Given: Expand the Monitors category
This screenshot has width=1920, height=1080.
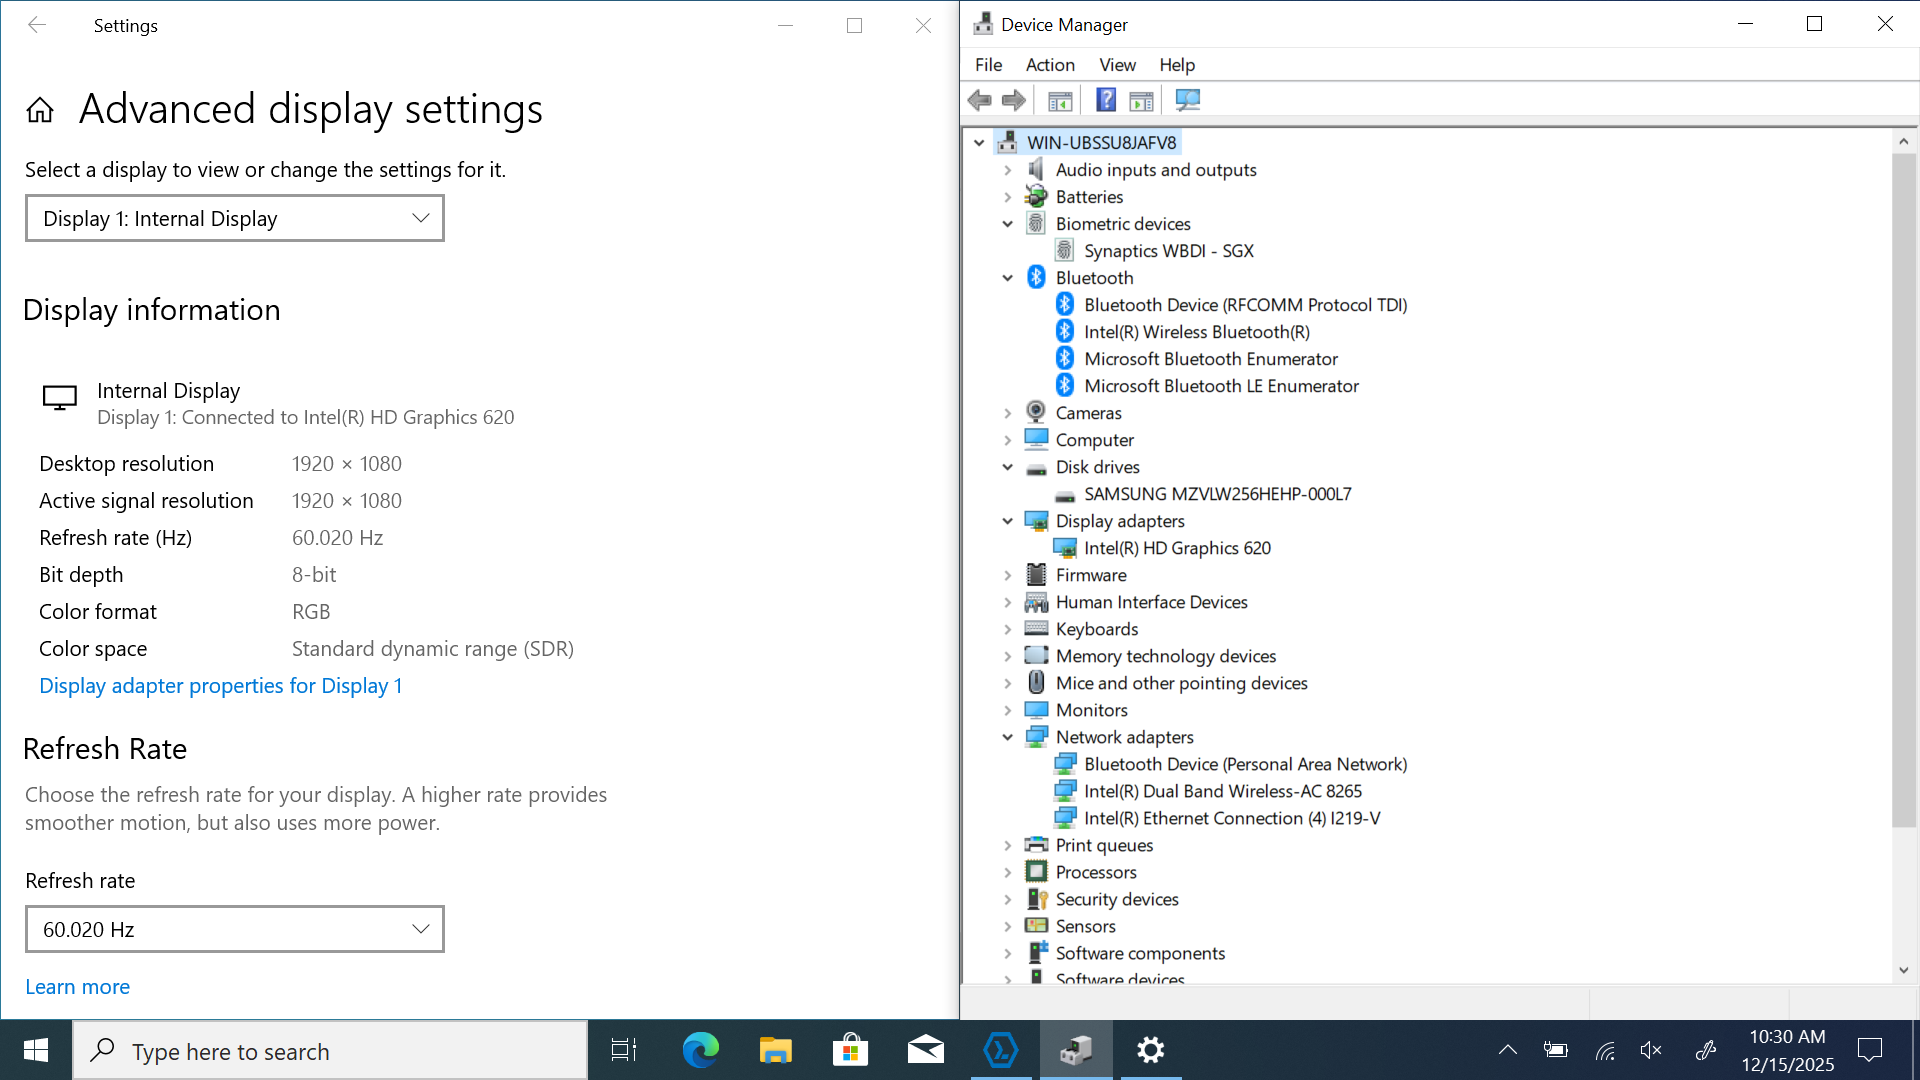Looking at the screenshot, I should coord(1008,710).
